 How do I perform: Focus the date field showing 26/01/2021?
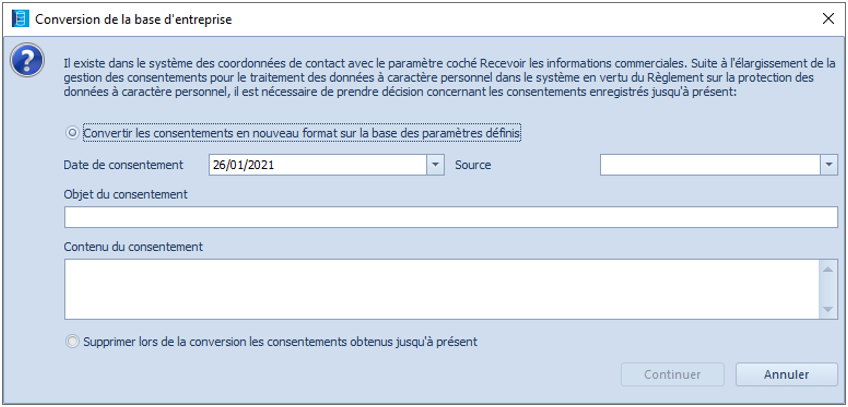click(x=317, y=165)
